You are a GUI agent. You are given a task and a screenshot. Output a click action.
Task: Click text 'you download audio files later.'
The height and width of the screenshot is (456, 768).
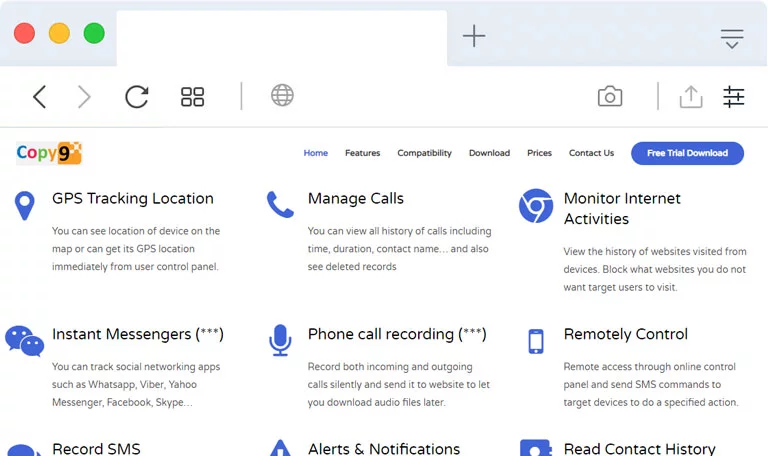click(376, 402)
